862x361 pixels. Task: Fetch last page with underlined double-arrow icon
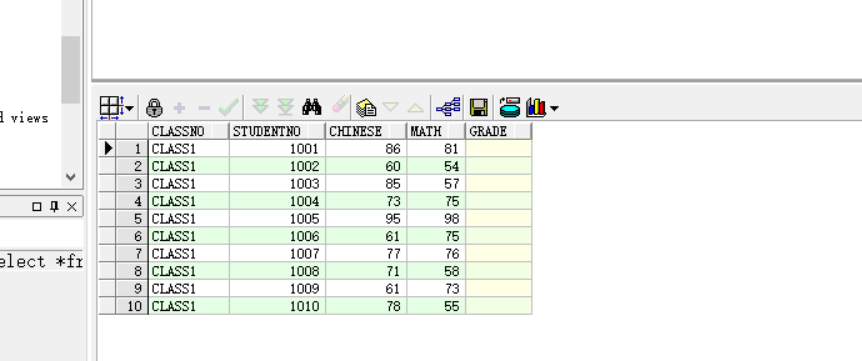[285, 107]
